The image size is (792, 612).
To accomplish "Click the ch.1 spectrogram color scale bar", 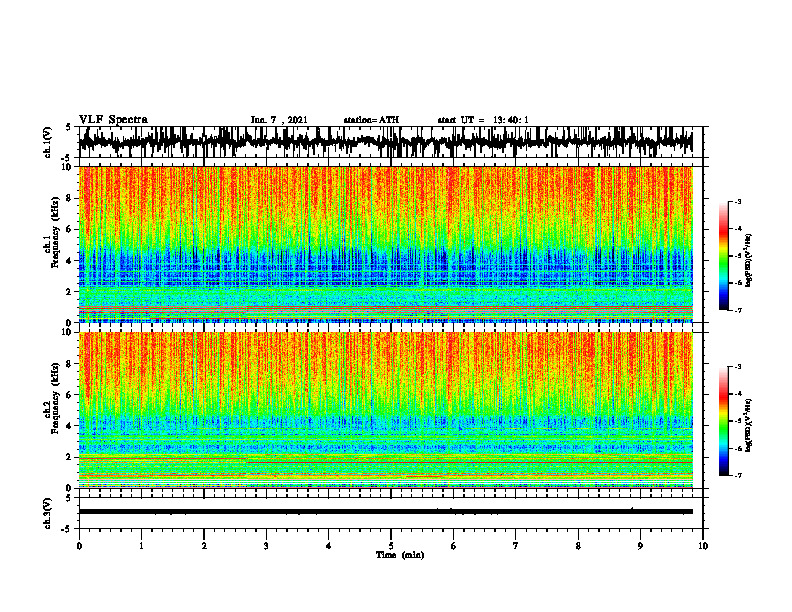I will coord(723,256).
